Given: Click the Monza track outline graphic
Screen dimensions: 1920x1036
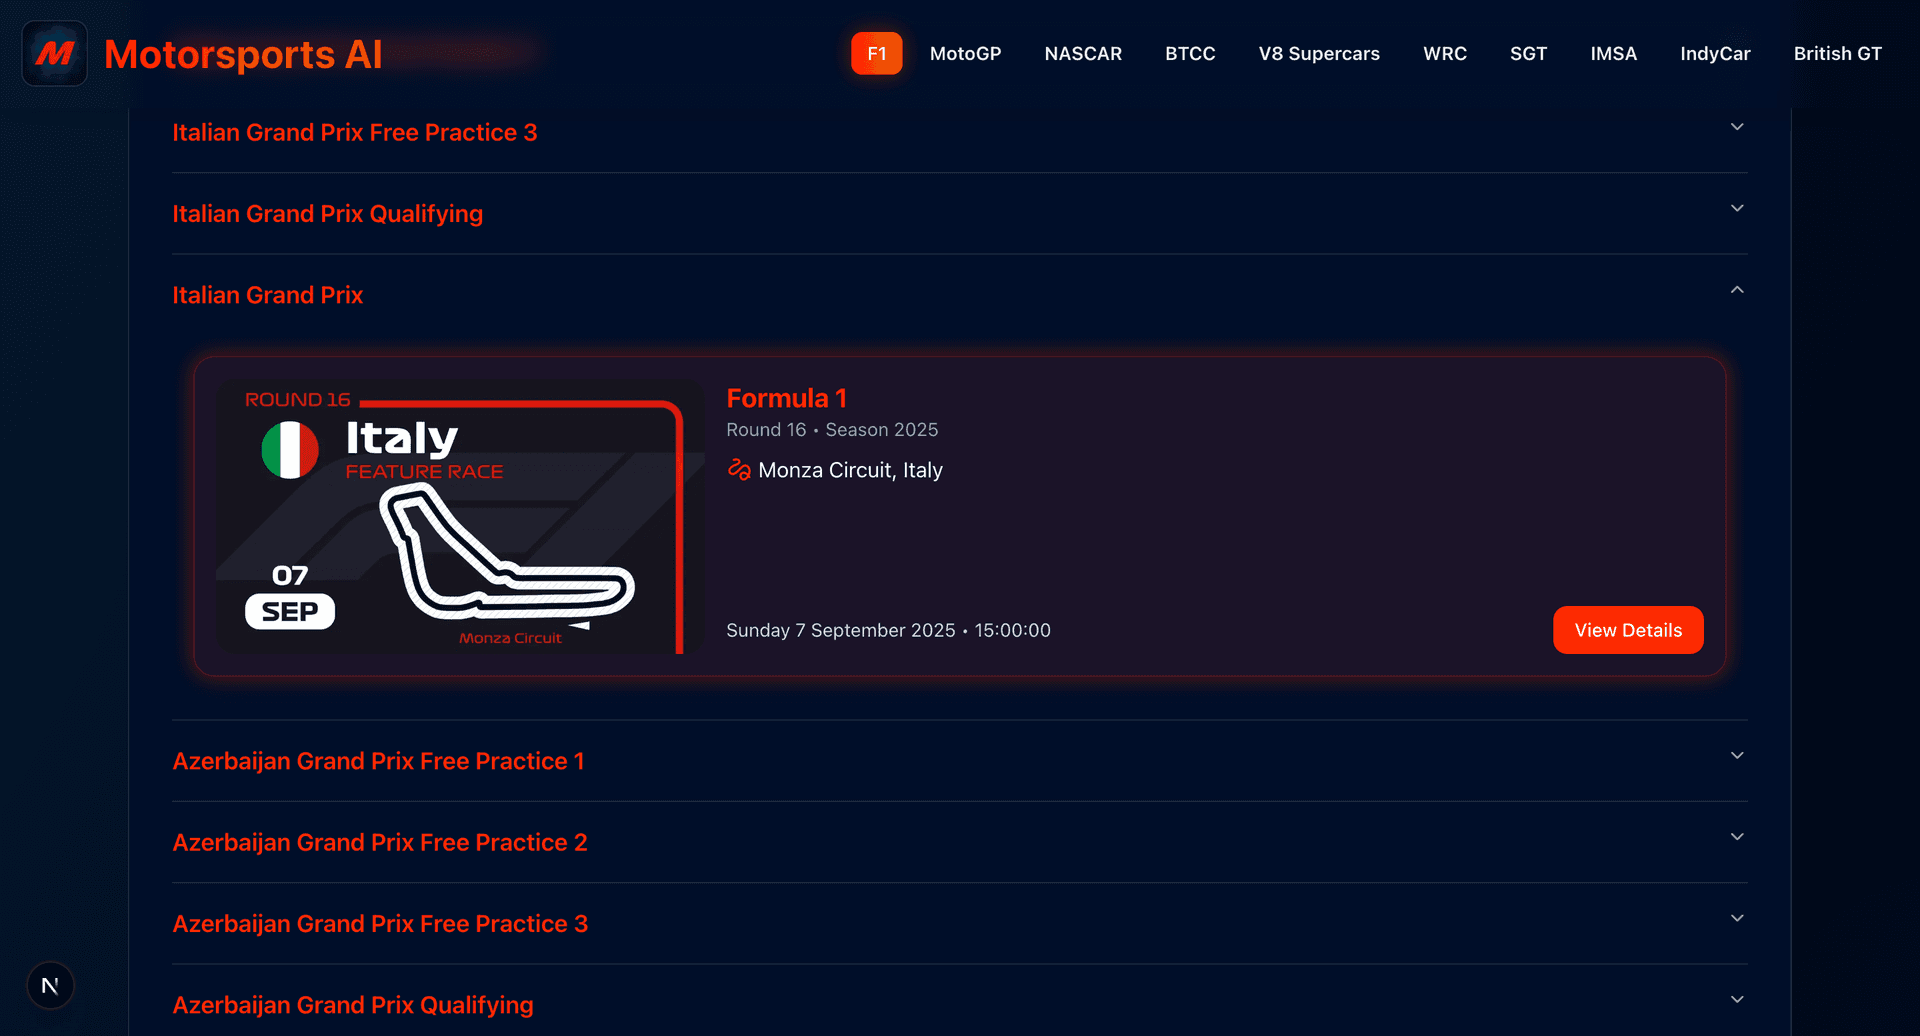Looking at the screenshot, I should point(505,553).
